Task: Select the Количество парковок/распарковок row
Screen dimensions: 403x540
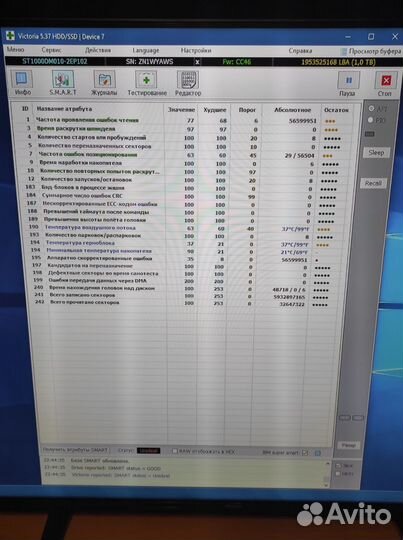Action: point(184,236)
